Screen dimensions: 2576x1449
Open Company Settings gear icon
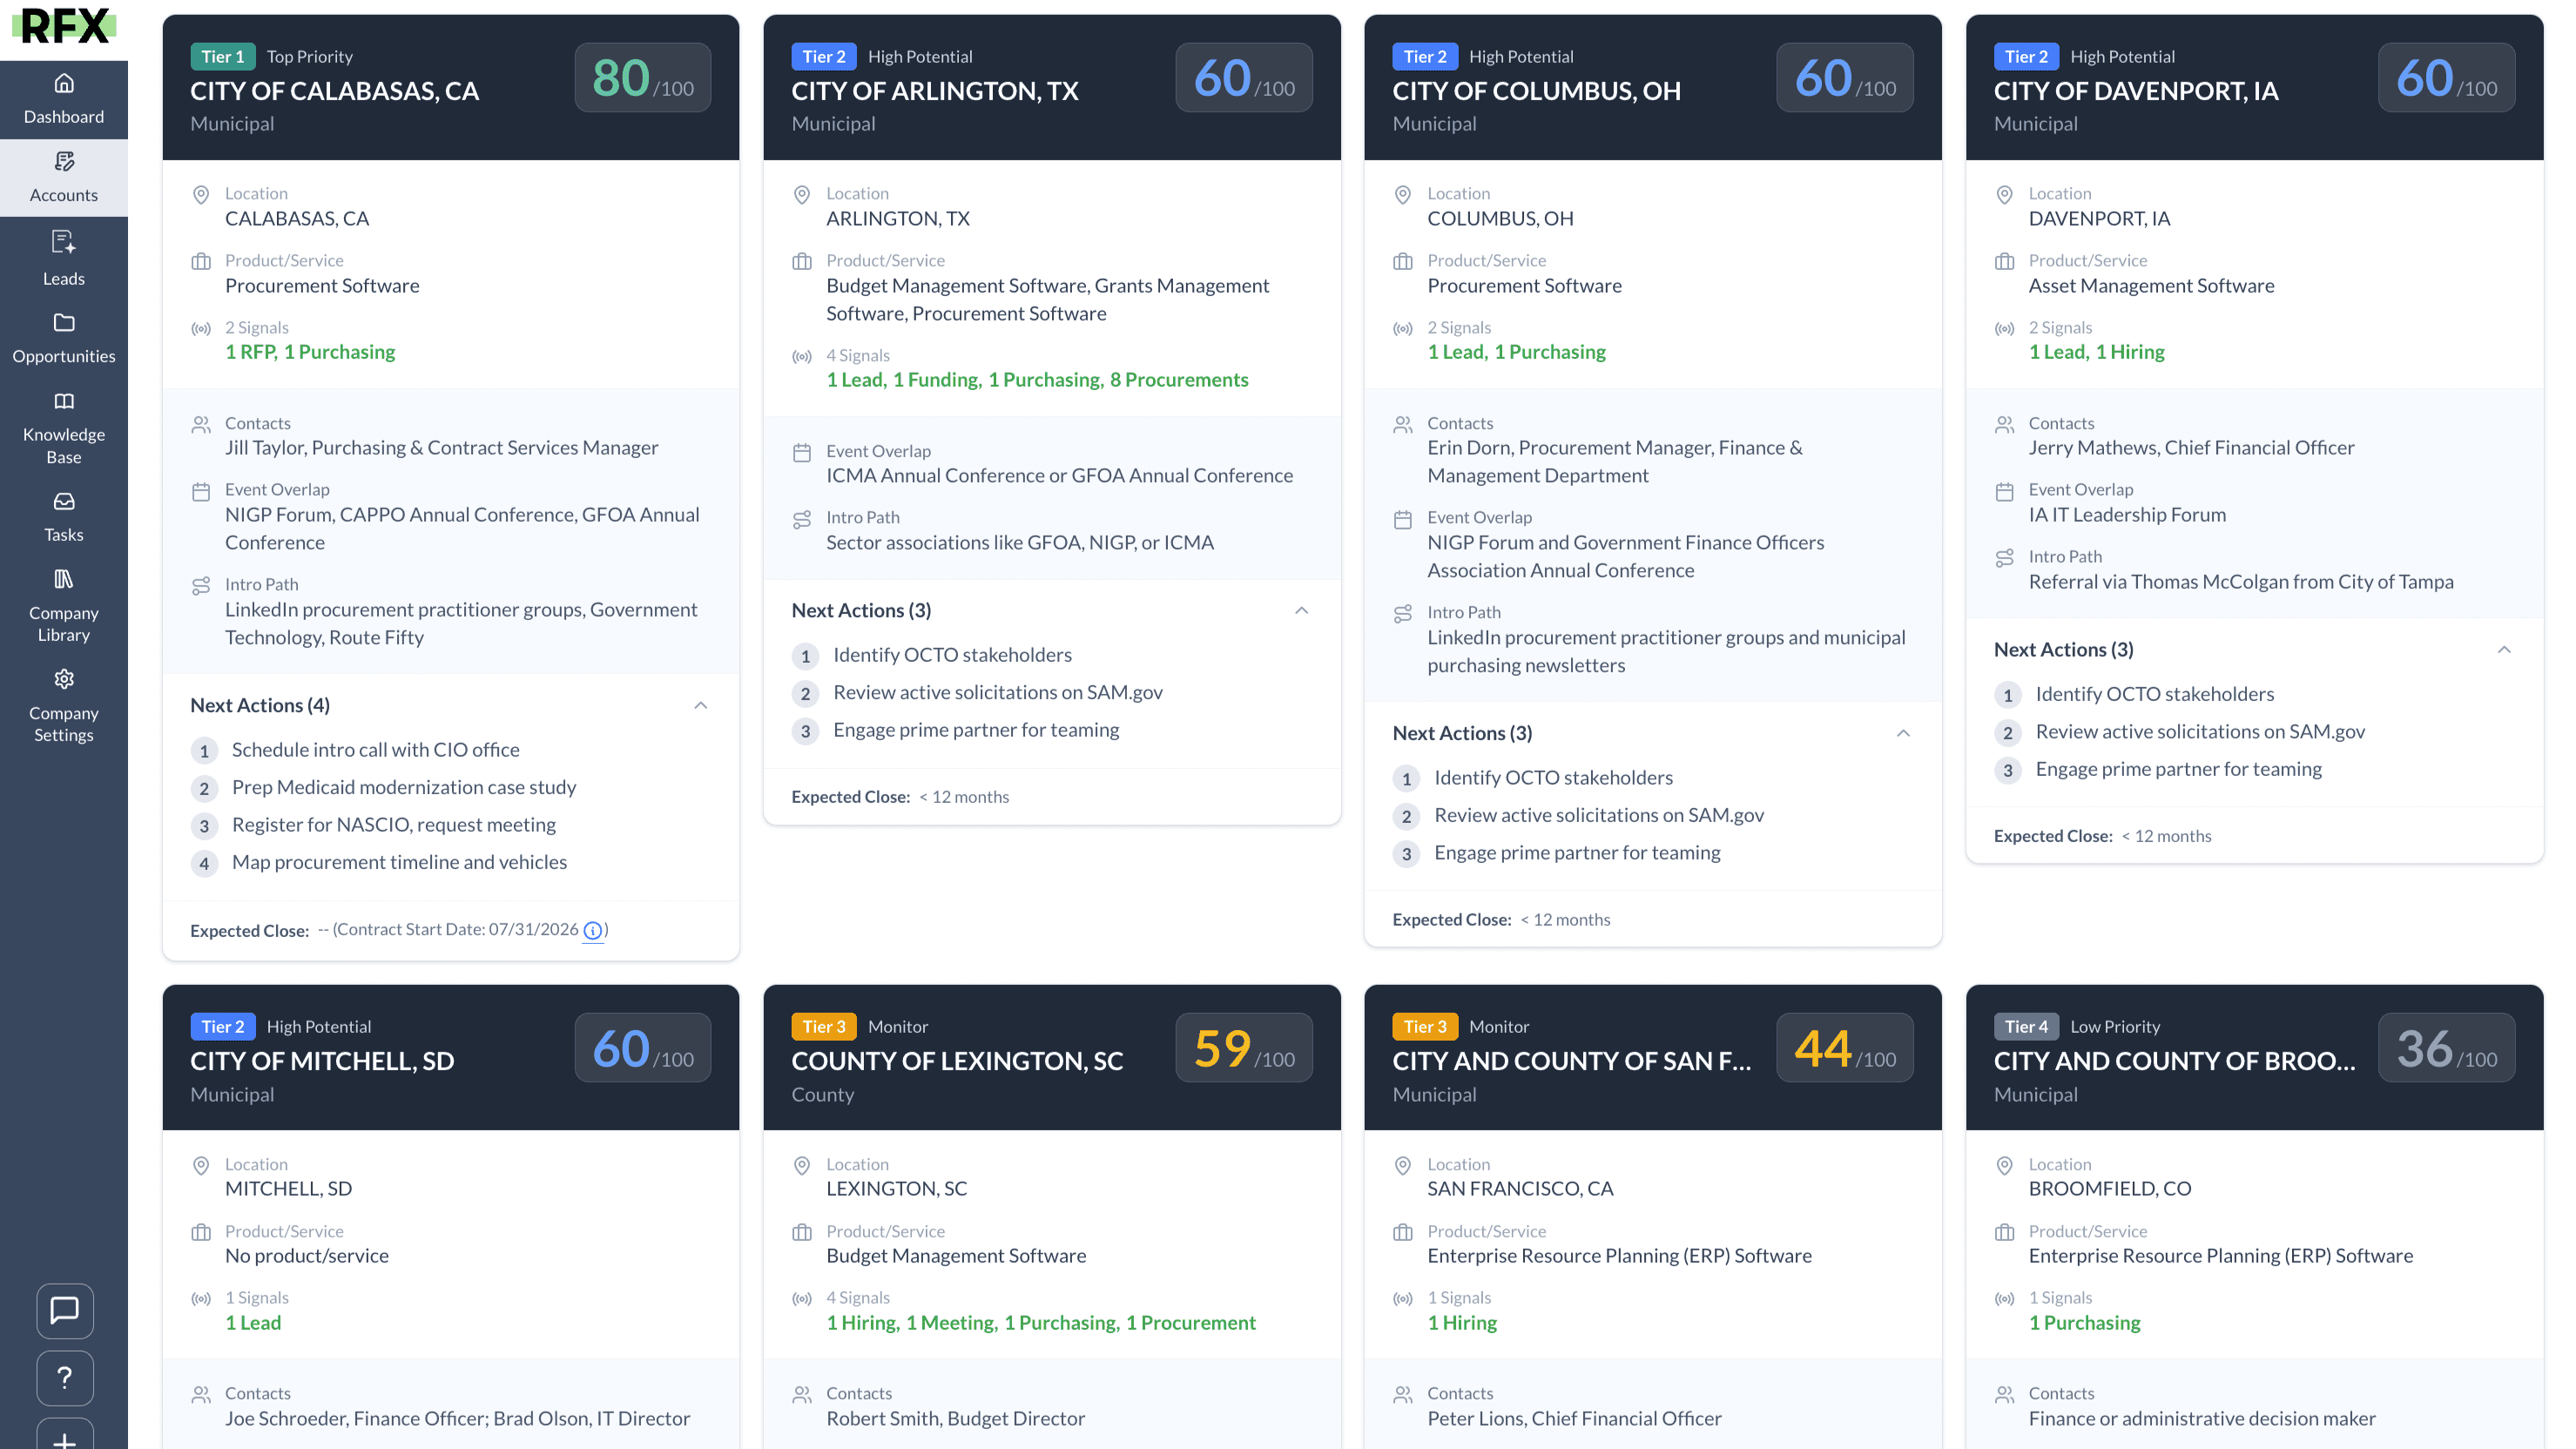tap(64, 679)
